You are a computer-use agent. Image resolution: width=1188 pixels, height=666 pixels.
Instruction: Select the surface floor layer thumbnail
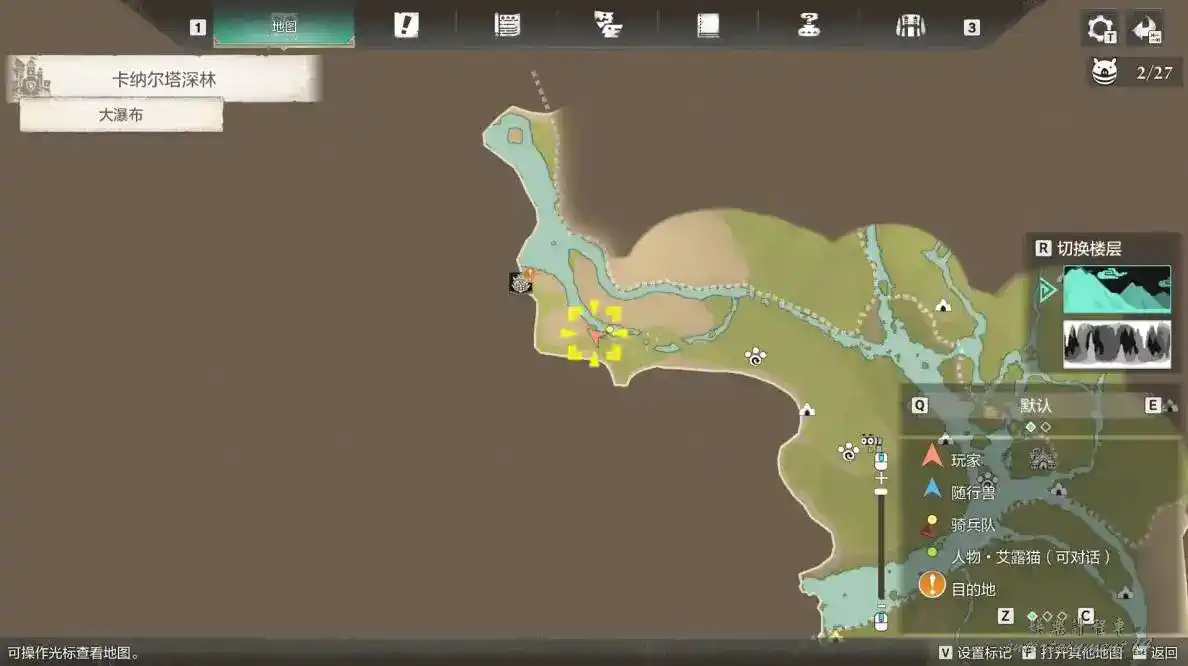(1116, 290)
